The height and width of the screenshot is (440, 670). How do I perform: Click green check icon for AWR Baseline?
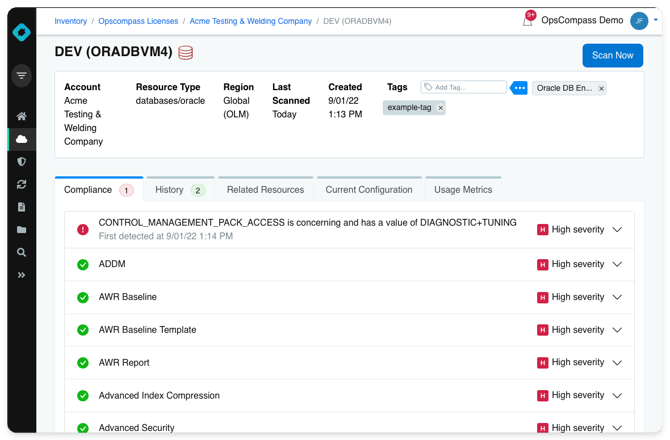tap(83, 297)
